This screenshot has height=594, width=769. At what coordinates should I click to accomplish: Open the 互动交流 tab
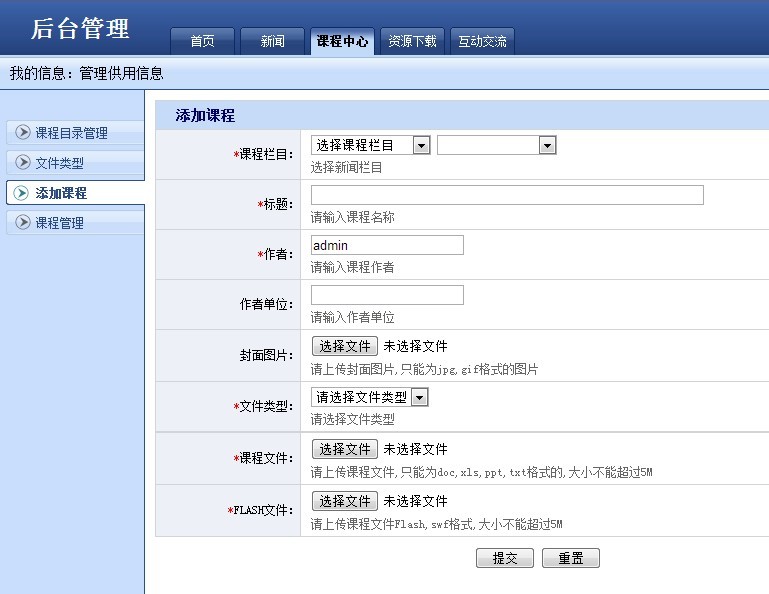pos(482,41)
